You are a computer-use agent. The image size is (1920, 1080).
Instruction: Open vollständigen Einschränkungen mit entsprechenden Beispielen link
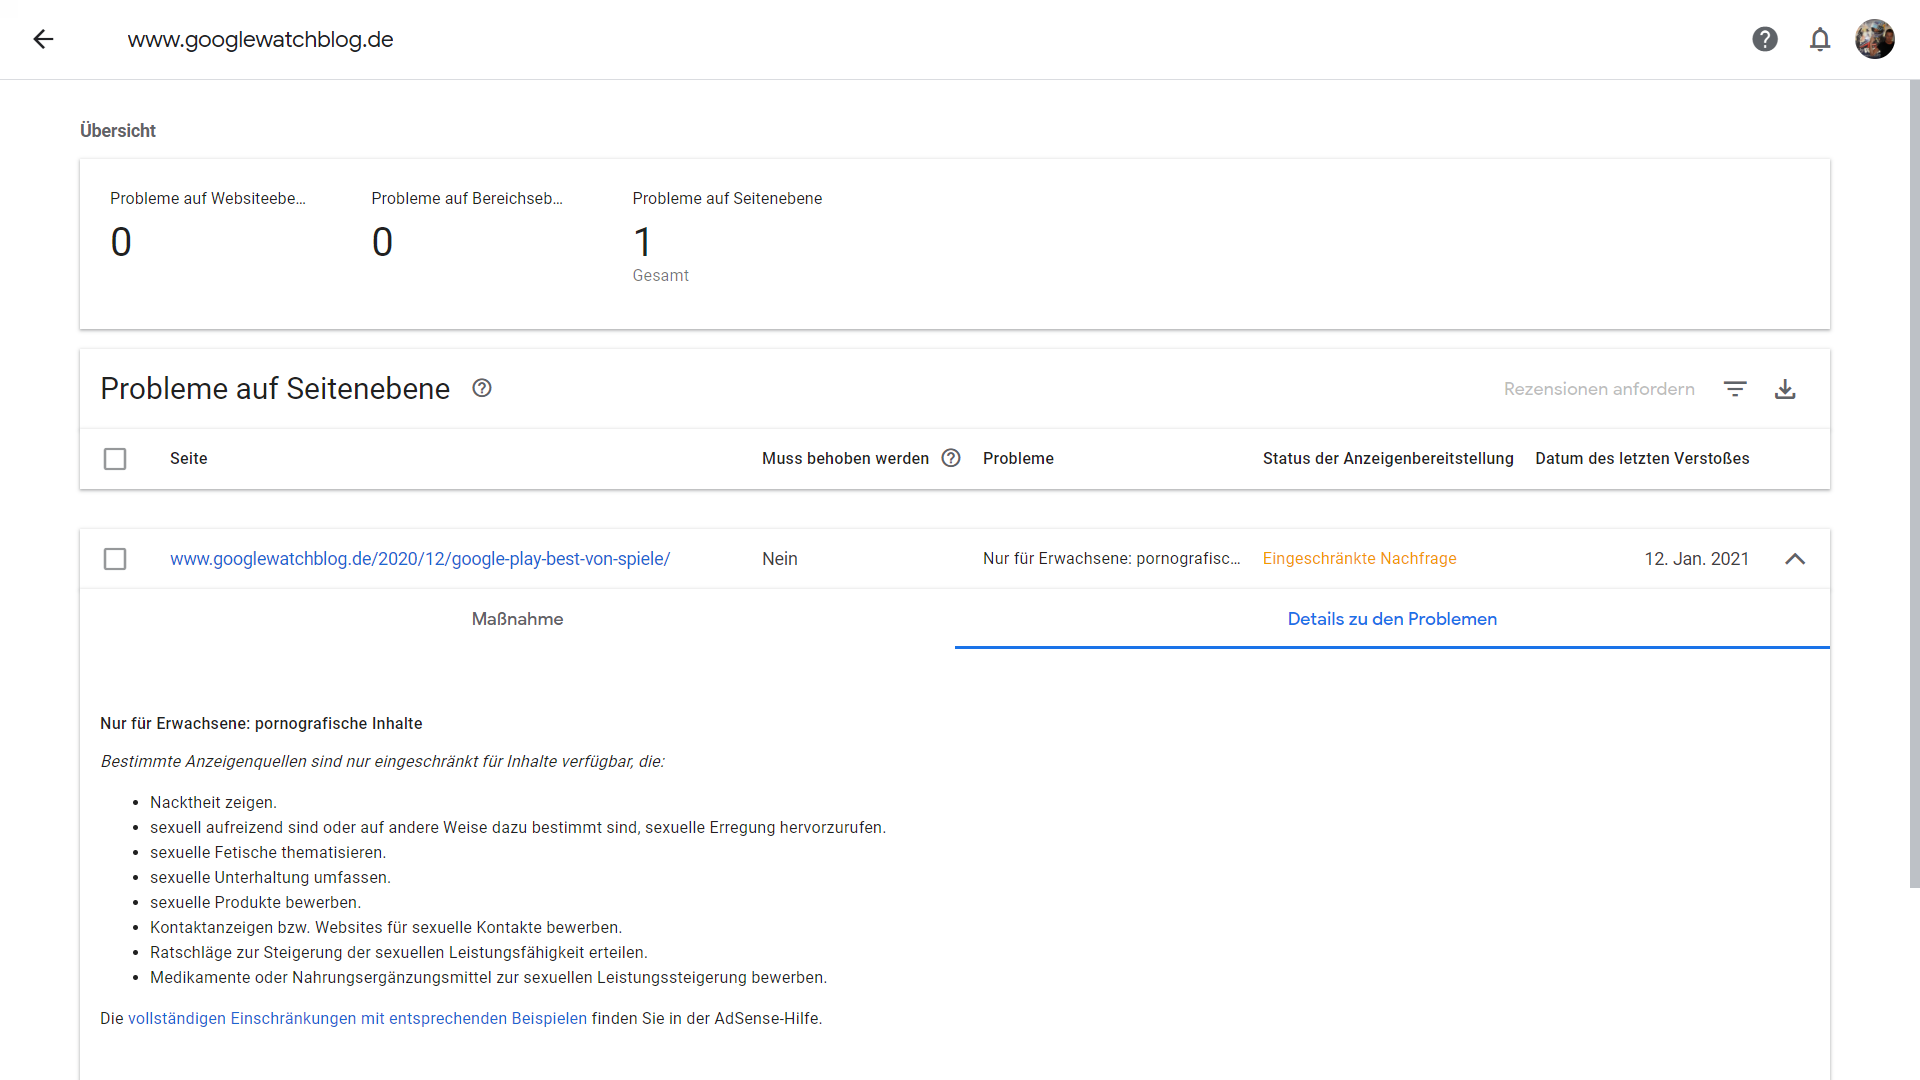(357, 1018)
